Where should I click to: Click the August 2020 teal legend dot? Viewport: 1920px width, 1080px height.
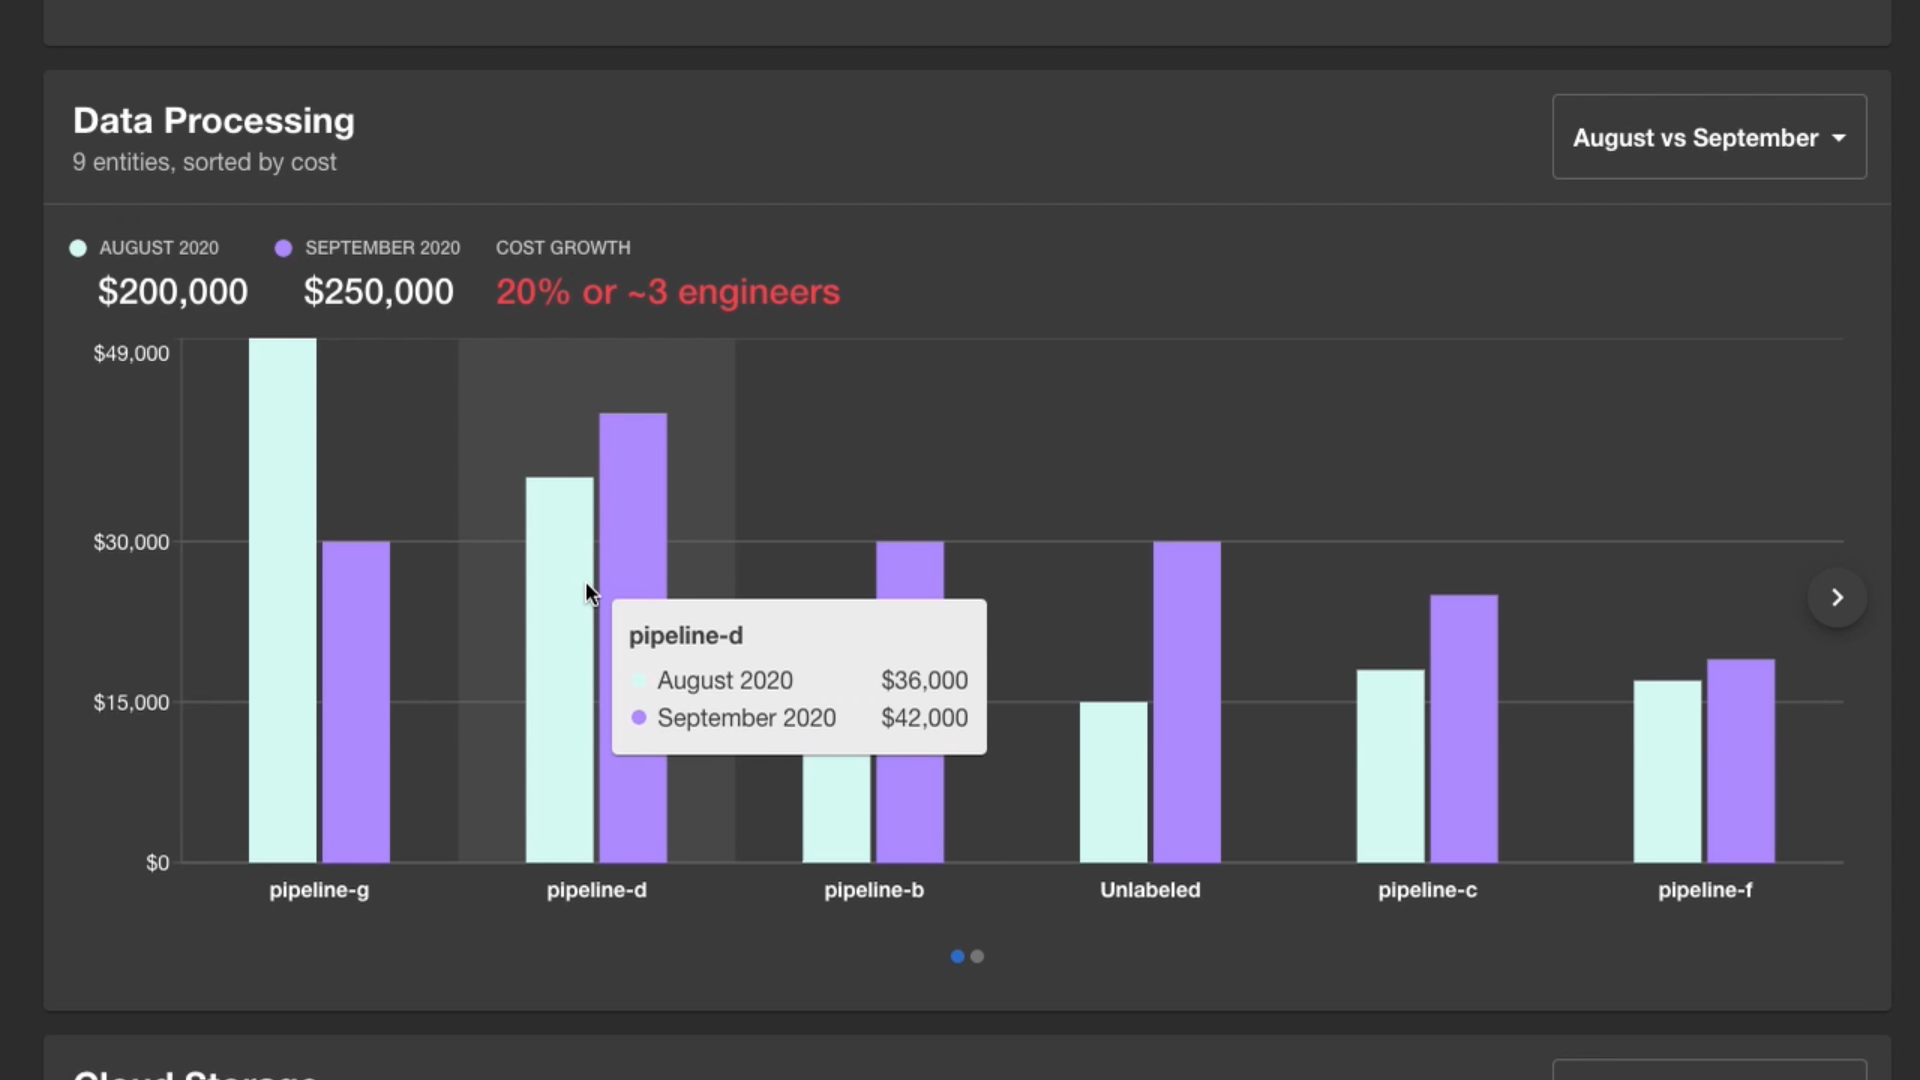click(x=79, y=247)
